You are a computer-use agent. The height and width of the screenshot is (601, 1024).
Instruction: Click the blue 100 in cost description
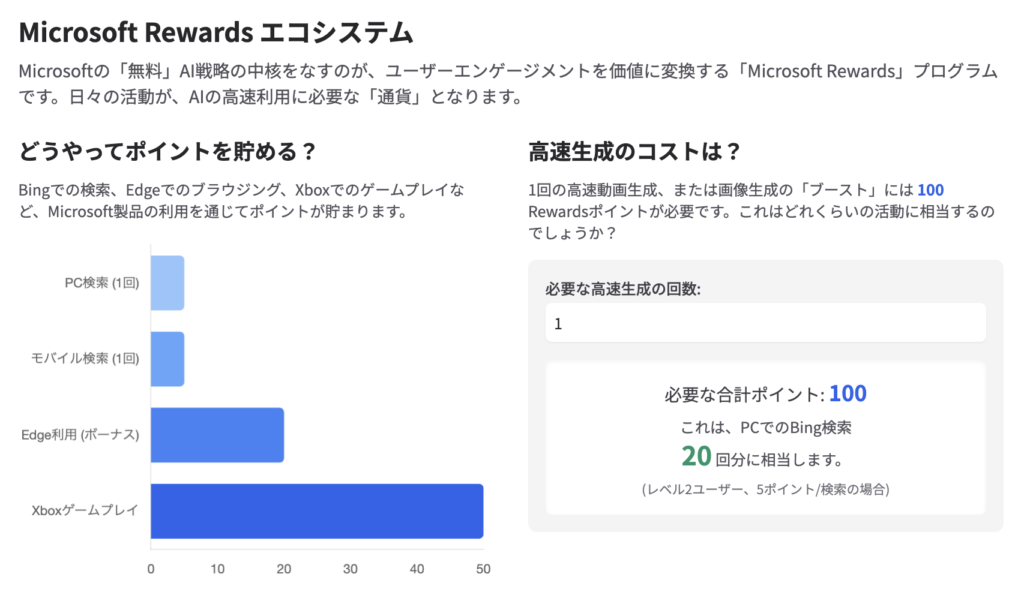pos(930,190)
